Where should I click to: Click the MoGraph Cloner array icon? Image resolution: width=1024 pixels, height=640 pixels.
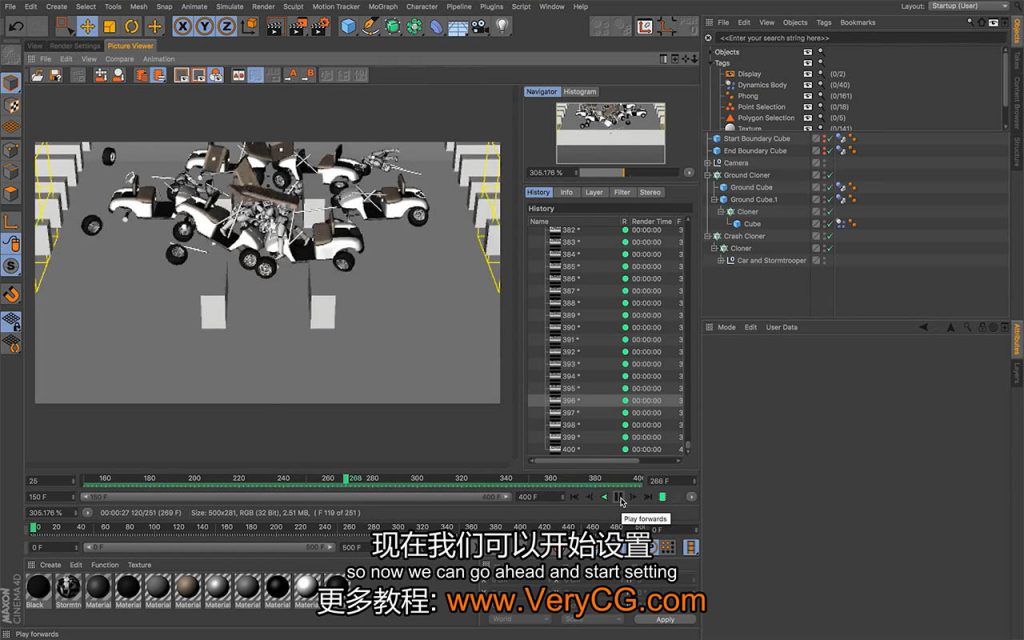click(x=414, y=27)
